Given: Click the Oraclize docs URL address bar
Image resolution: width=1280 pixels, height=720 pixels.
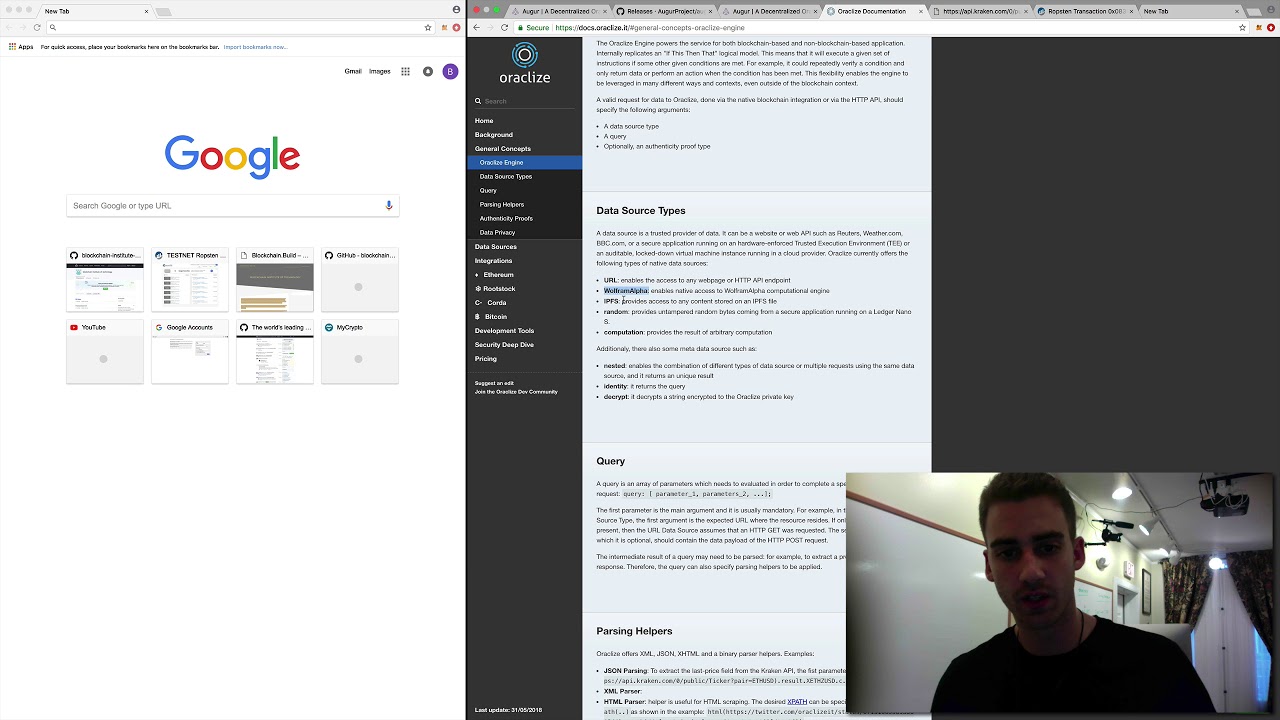Looking at the screenshot, I should [x=880, y=27].
